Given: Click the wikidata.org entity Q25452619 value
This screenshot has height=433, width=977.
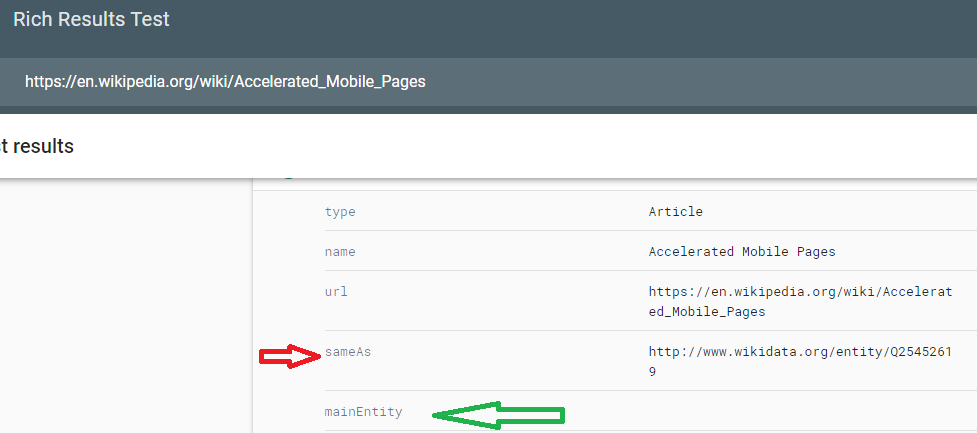Looking at the screenshot, I should [x=800, y=362].
